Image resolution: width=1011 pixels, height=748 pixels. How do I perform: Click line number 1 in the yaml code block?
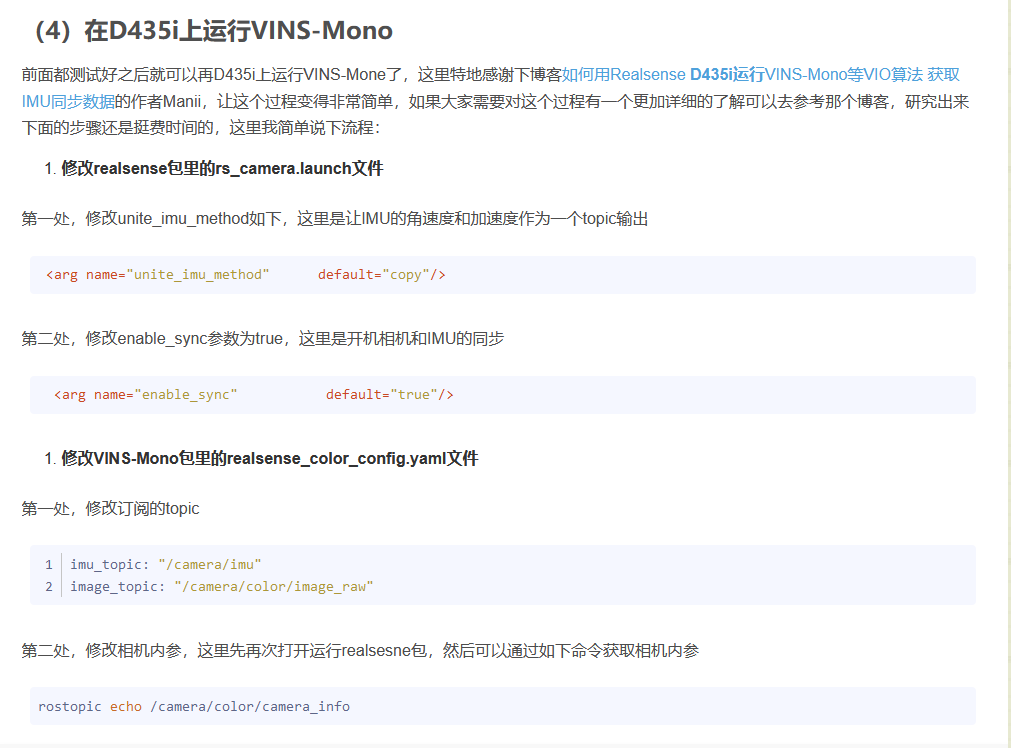tap(48, 564)
